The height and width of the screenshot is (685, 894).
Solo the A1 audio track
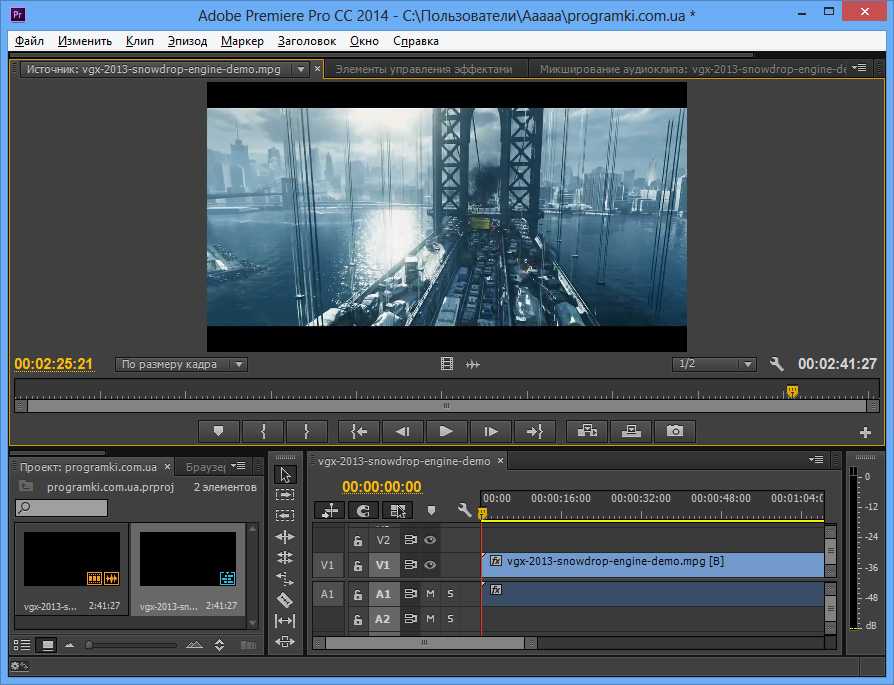(x=450, y=594)
